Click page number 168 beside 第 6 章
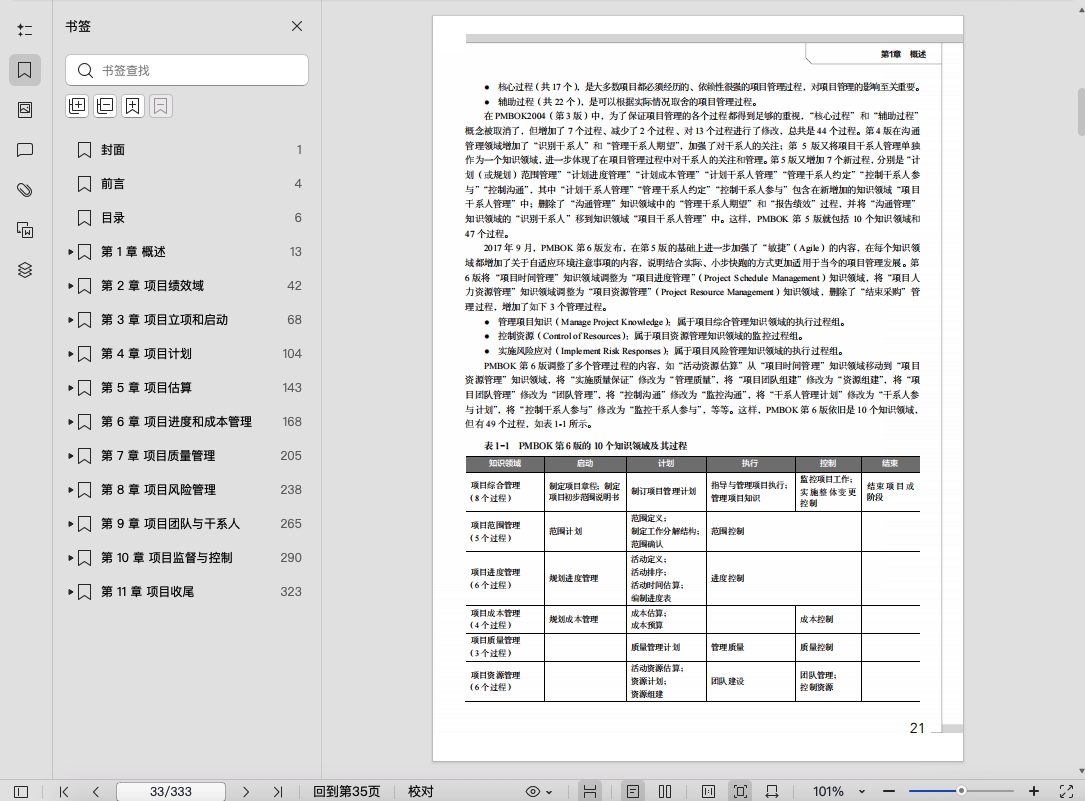1085x801 pixels. click(292, 422)
